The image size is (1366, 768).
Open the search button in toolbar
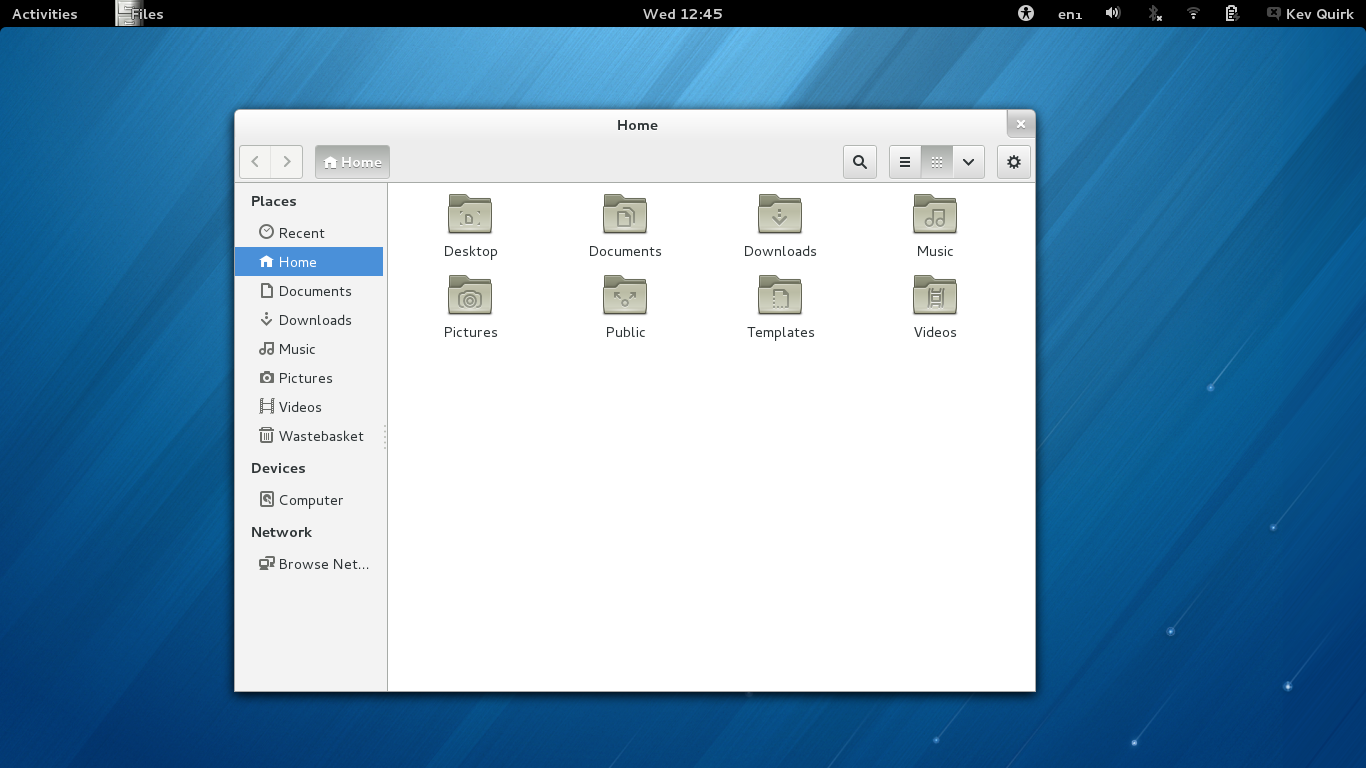pos(860,162)
